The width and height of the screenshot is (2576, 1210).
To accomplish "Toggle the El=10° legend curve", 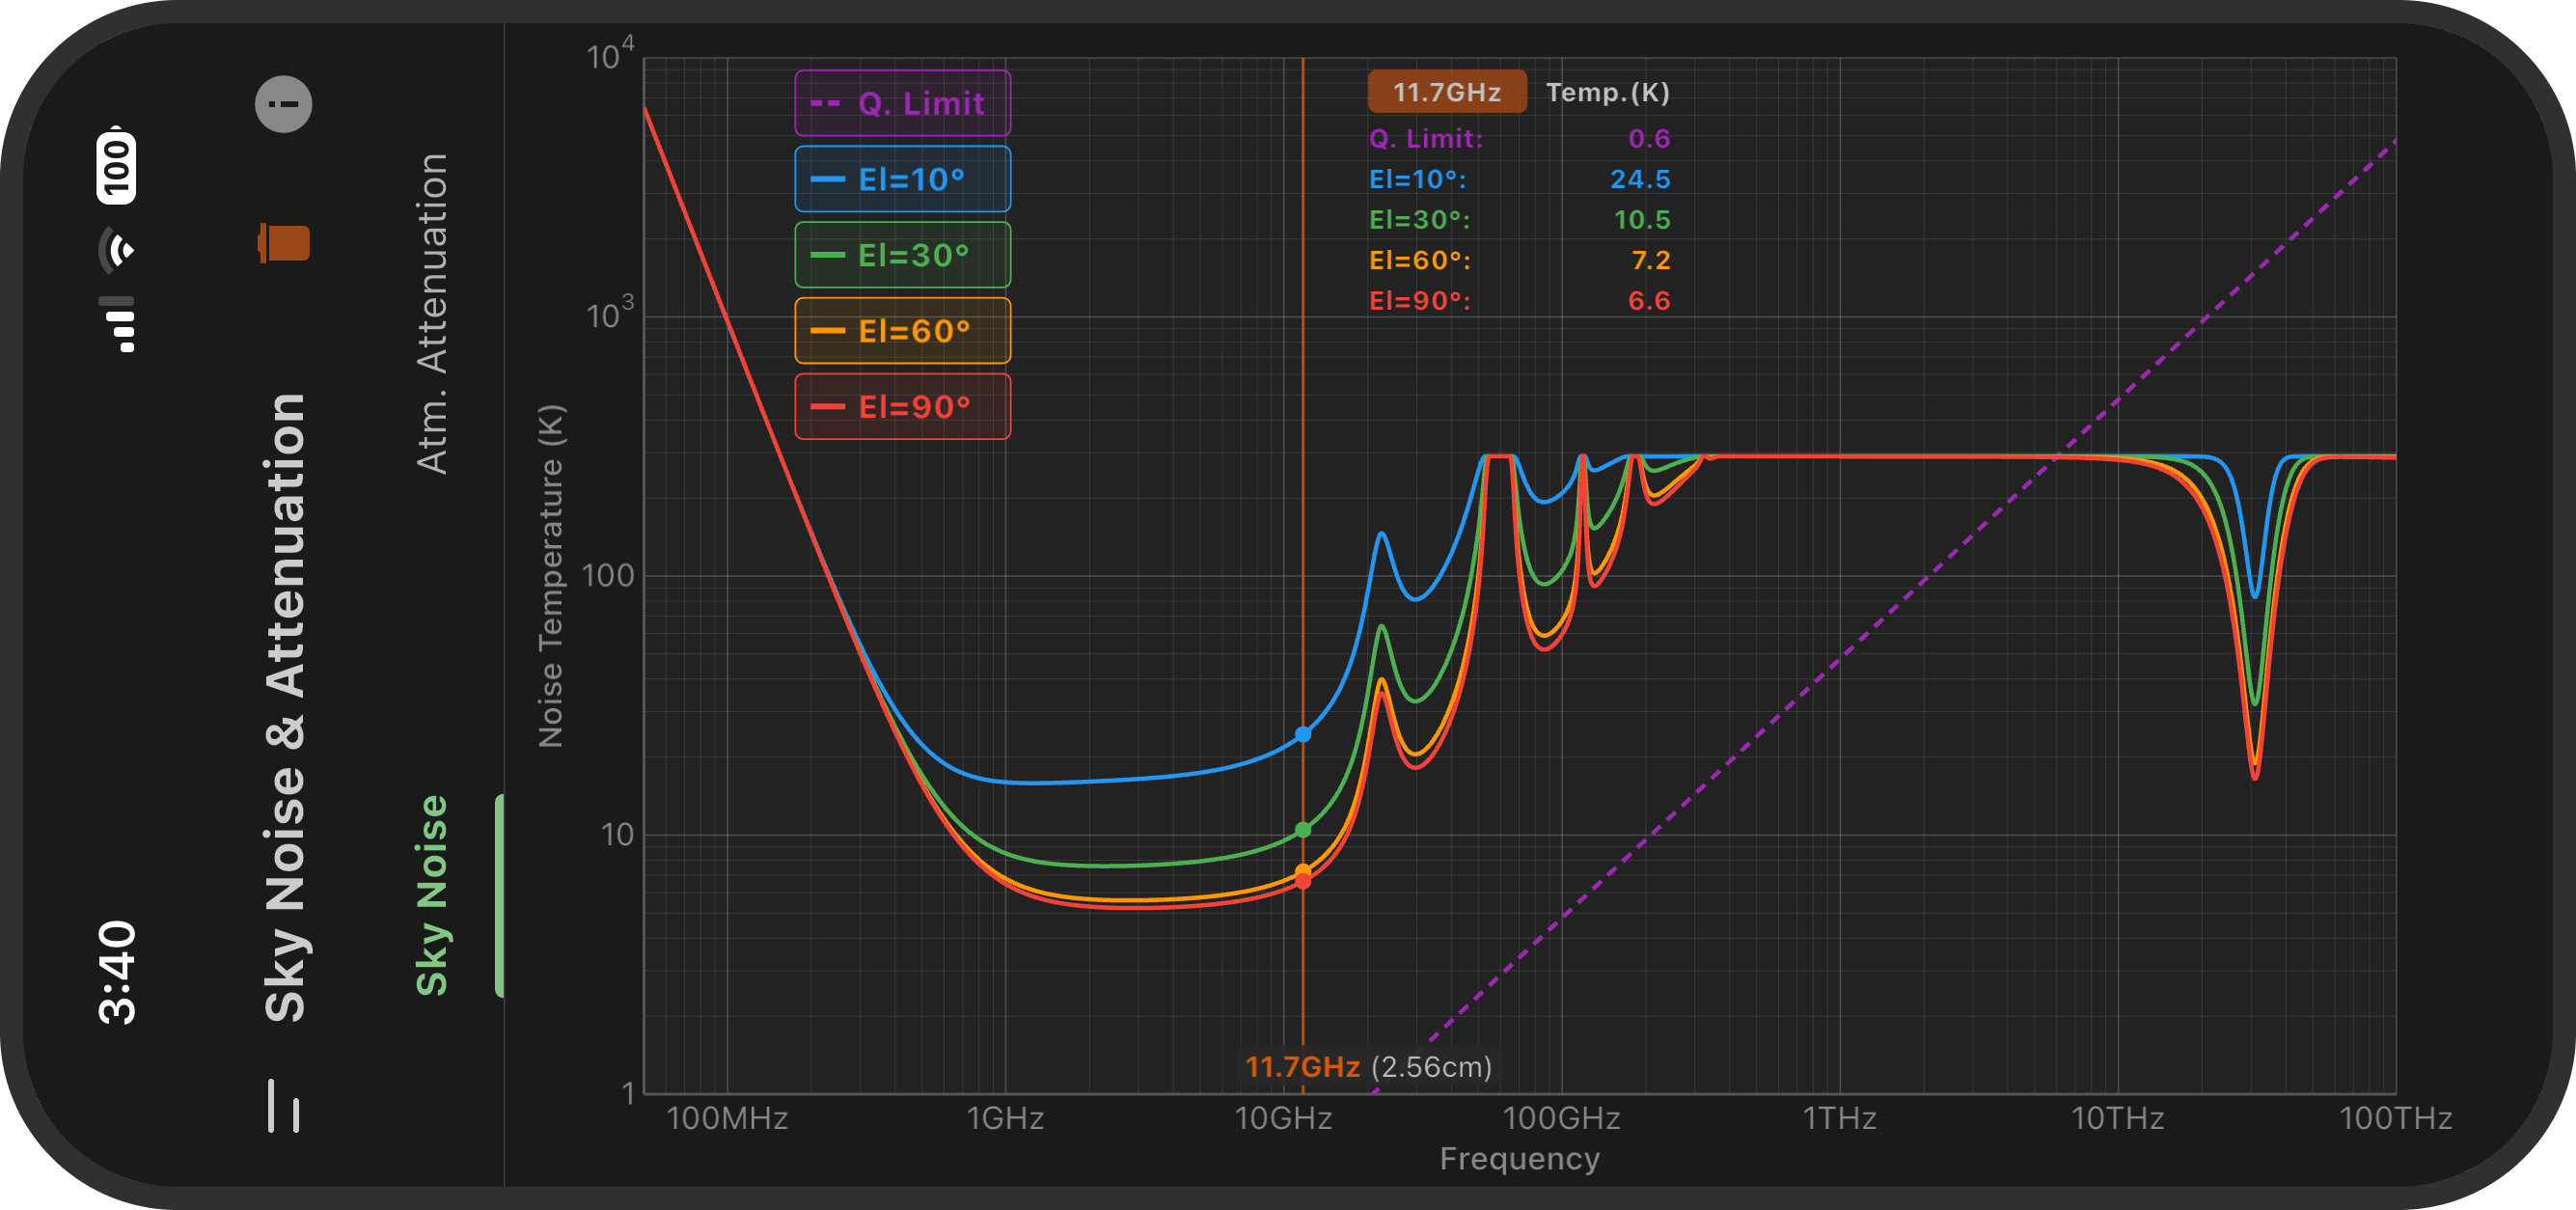I will [902, 179].
